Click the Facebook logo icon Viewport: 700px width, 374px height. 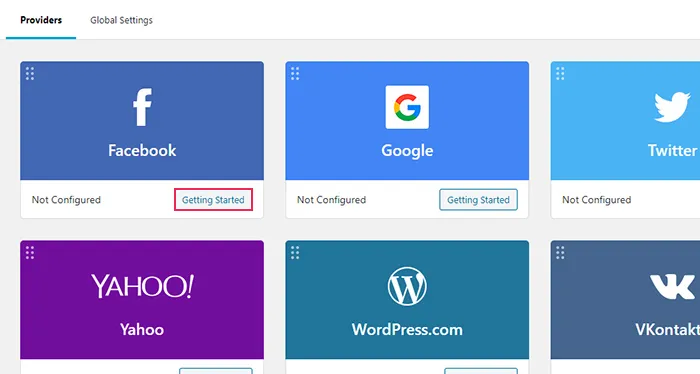click(142, 107)
